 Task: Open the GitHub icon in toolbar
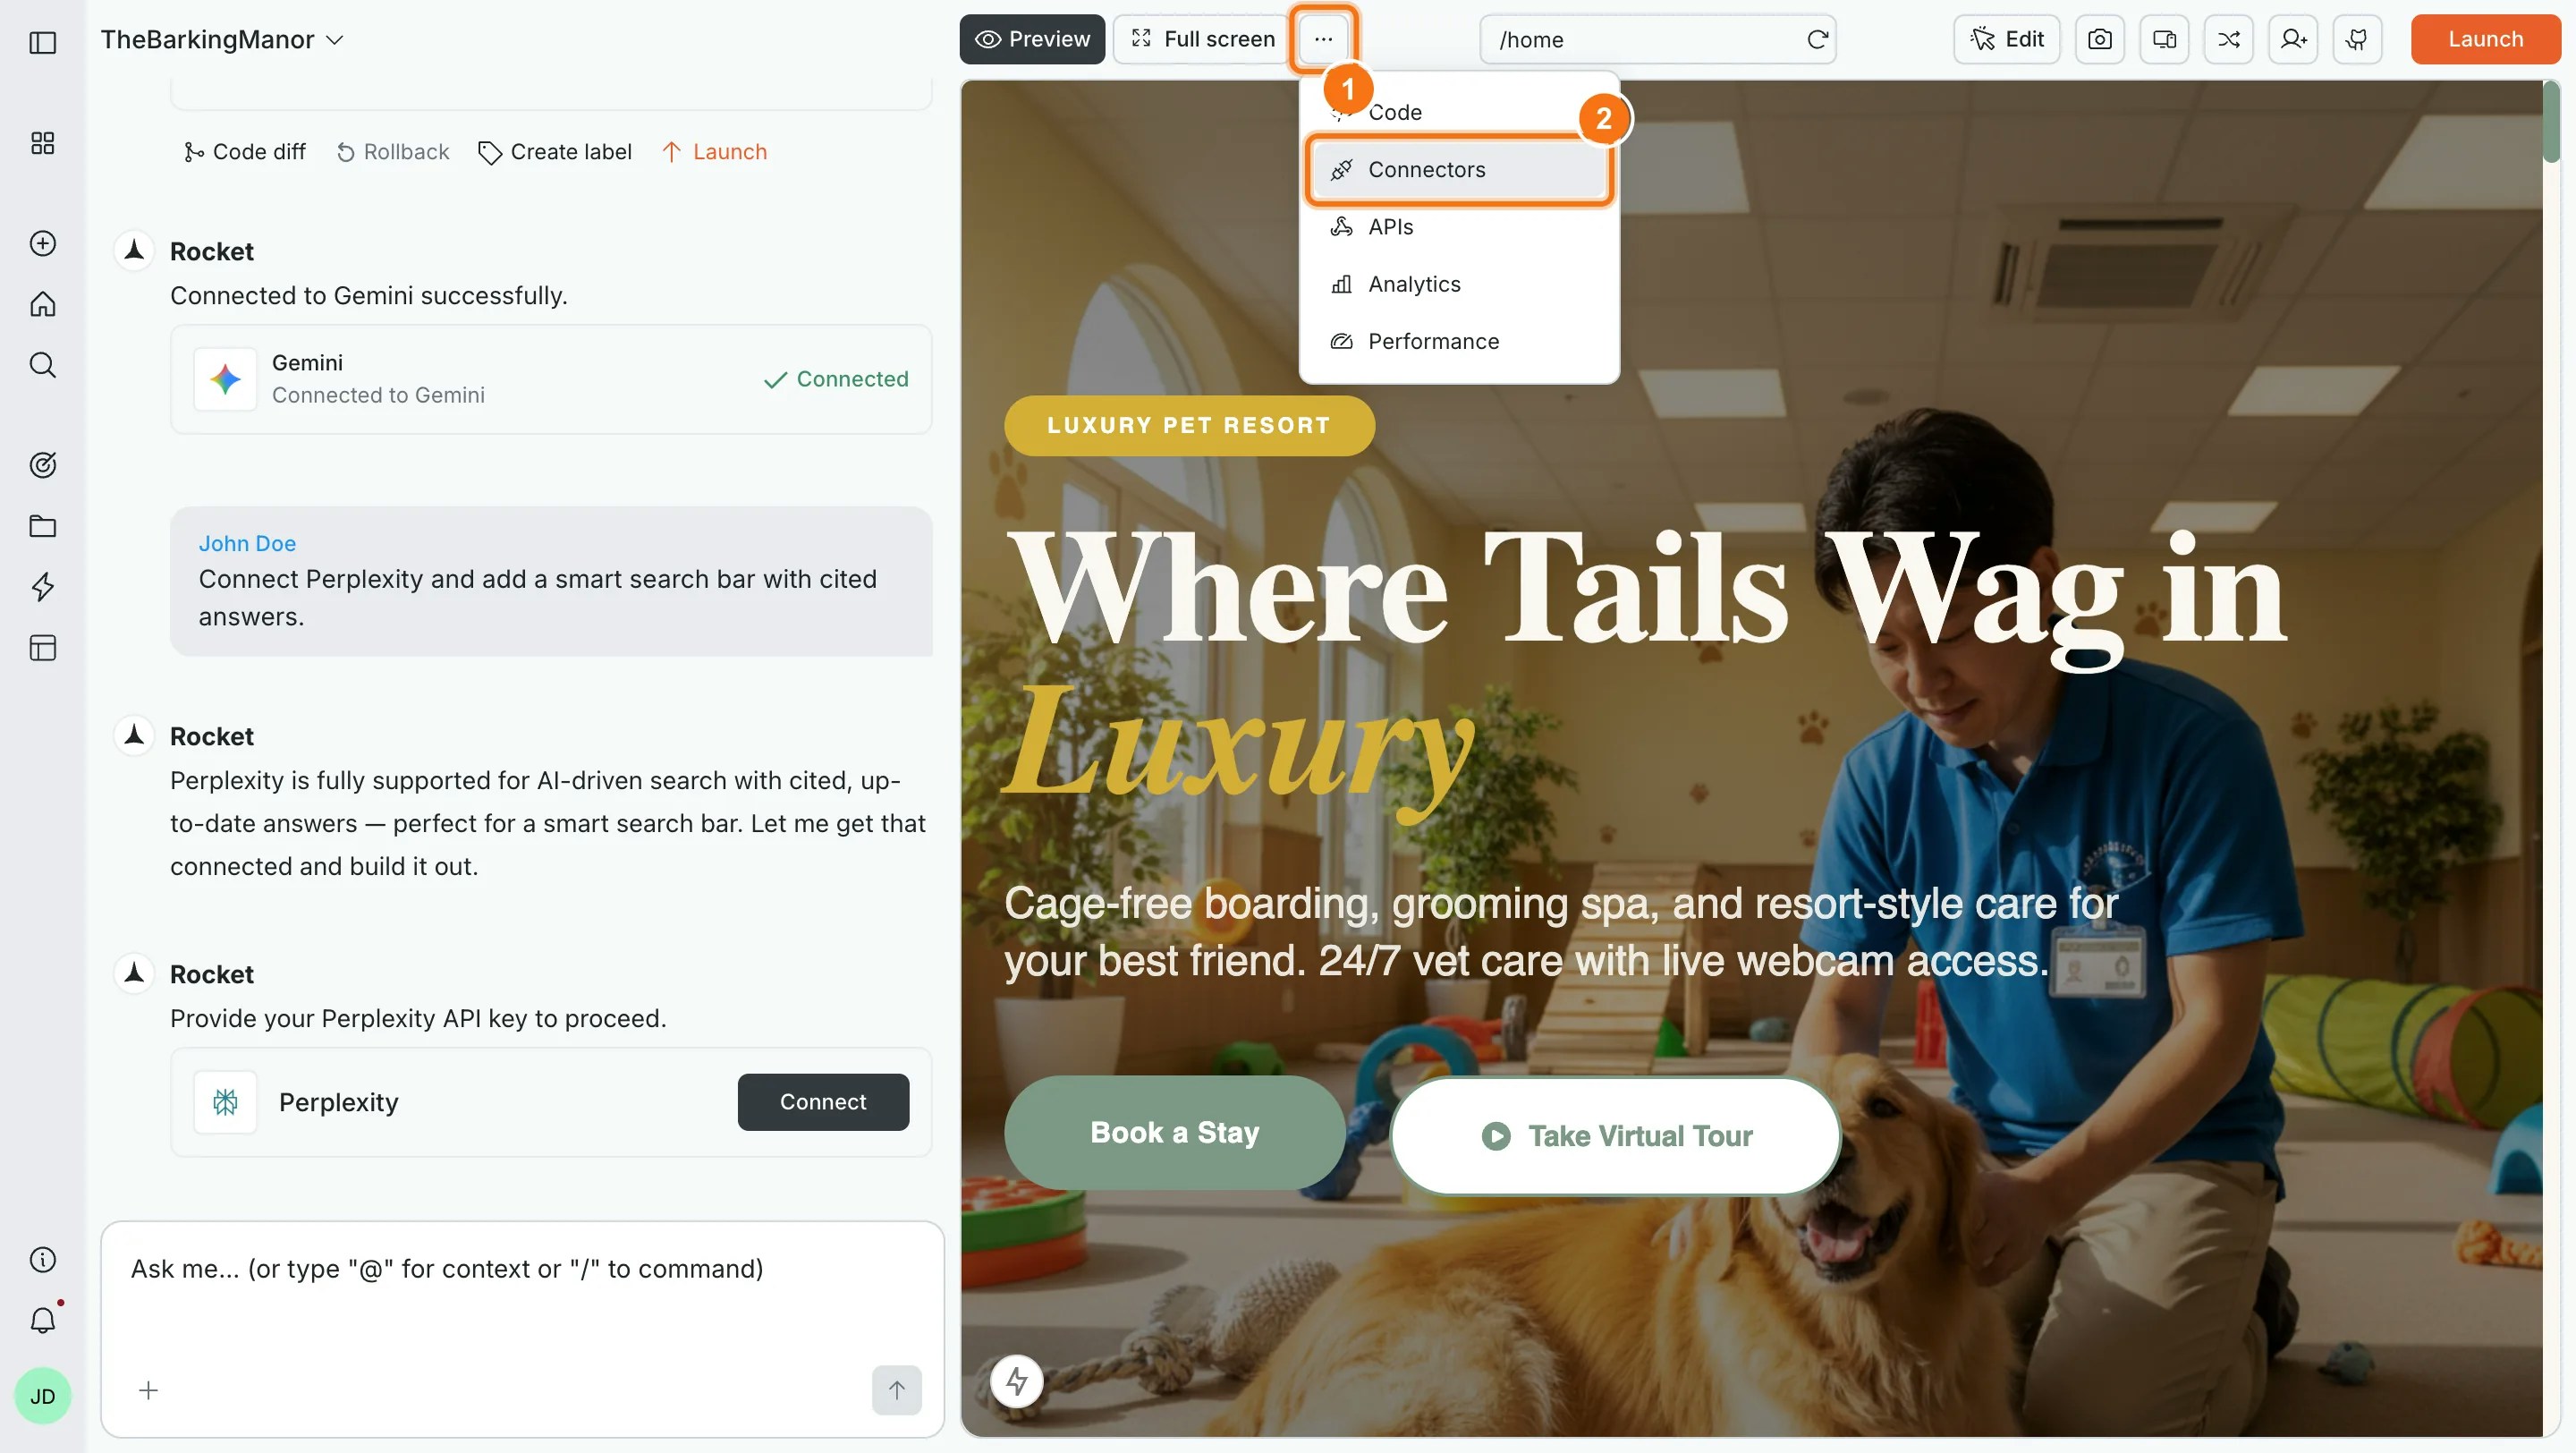pyautogui.click(x=2358, y=39)
